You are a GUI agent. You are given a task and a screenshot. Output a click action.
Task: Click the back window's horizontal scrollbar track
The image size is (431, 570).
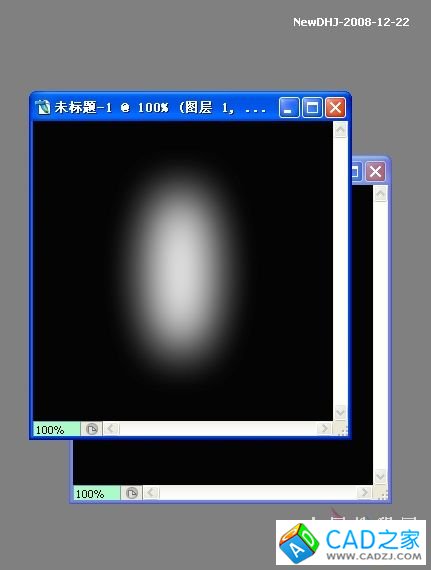(257, 493)
